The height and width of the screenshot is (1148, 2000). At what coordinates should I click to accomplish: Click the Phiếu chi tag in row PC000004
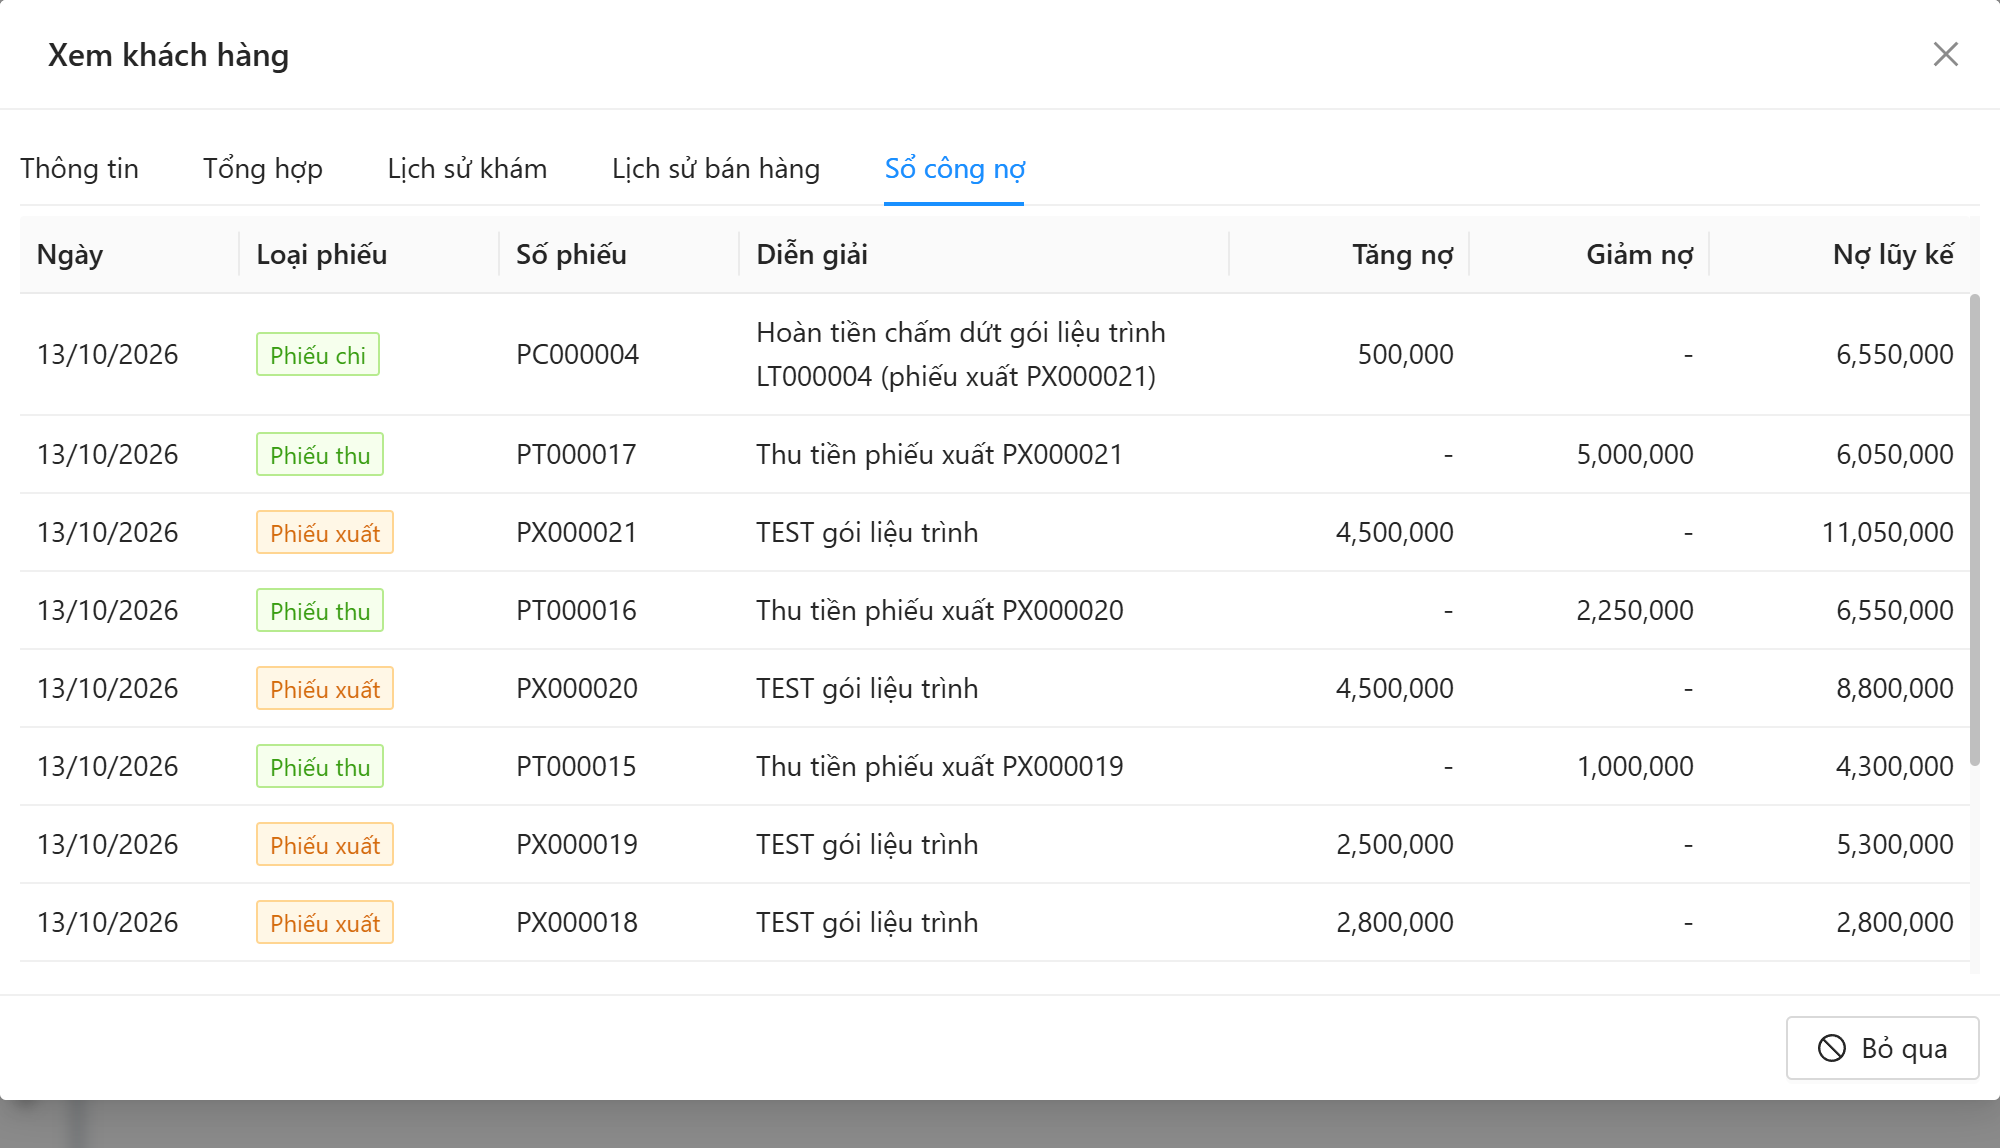[x=318, y=355]
